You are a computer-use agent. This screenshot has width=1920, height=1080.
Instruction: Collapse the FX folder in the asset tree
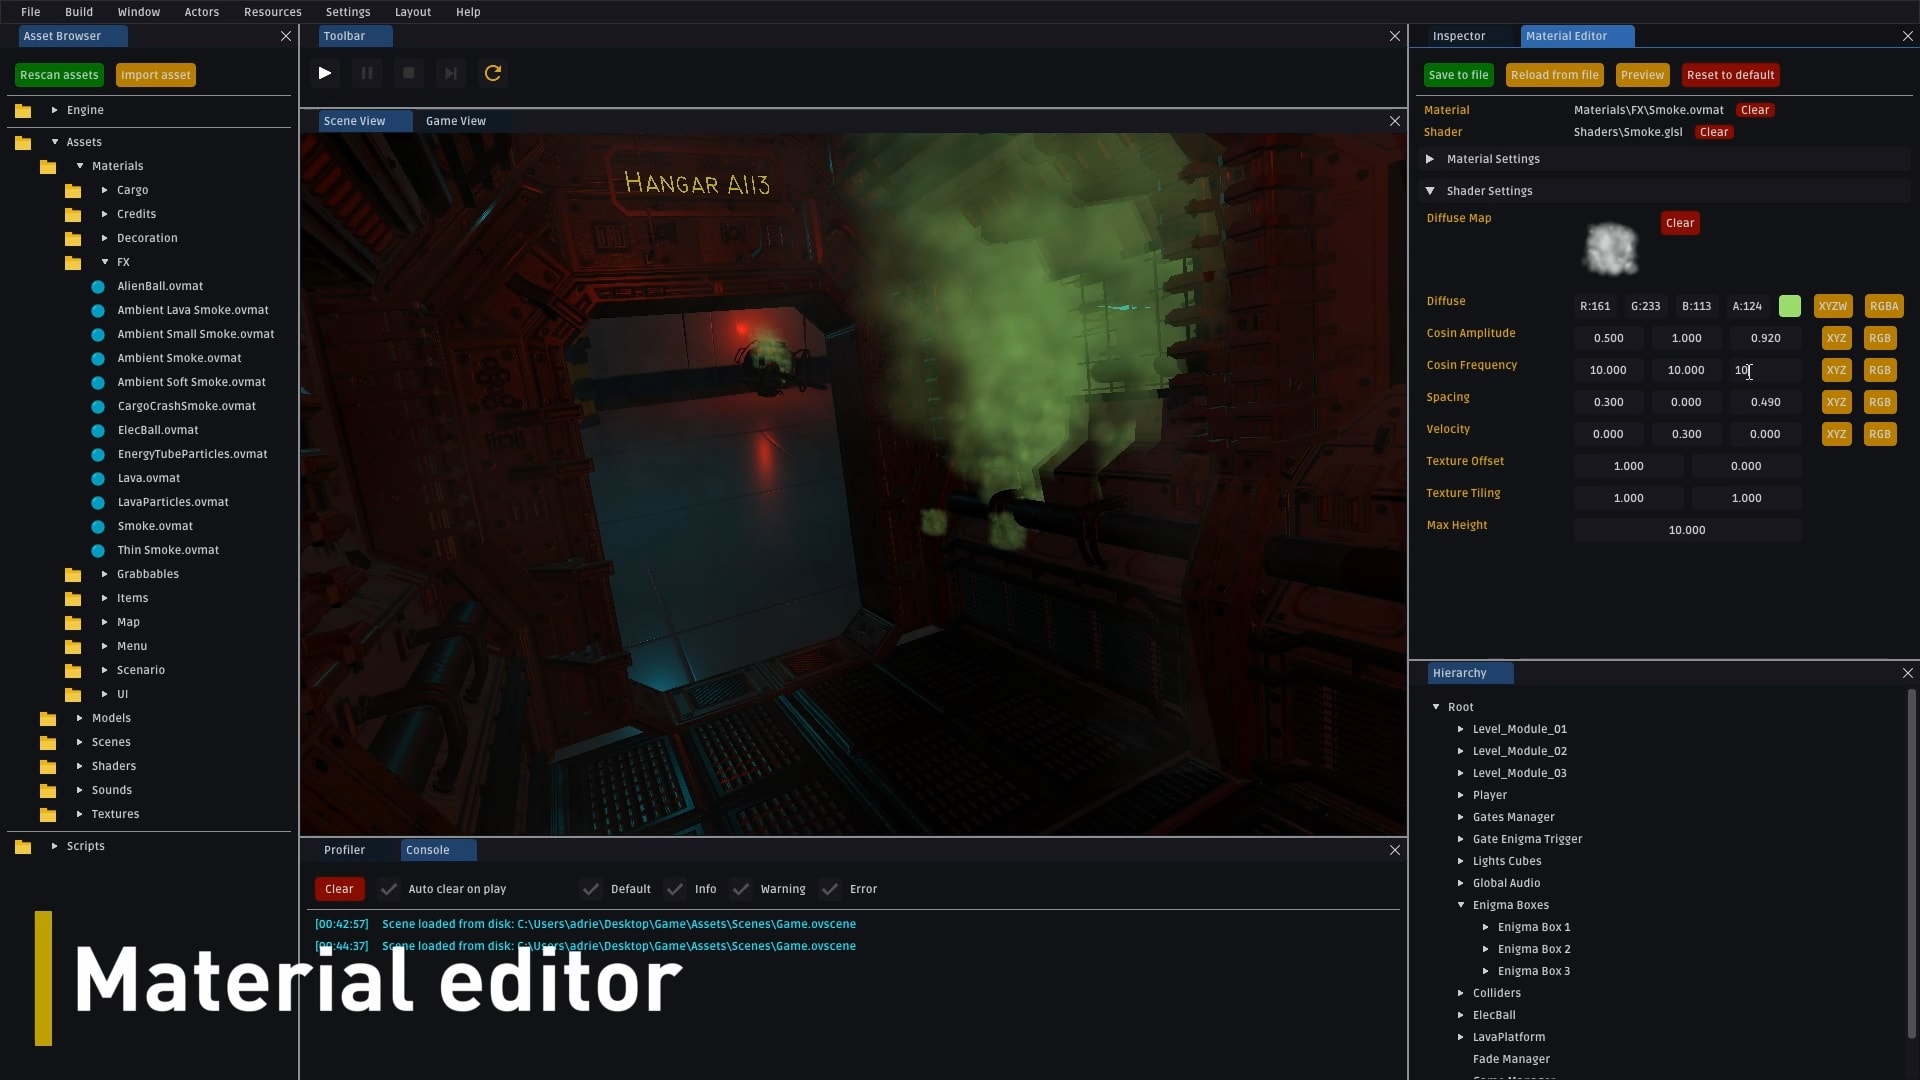105,262
